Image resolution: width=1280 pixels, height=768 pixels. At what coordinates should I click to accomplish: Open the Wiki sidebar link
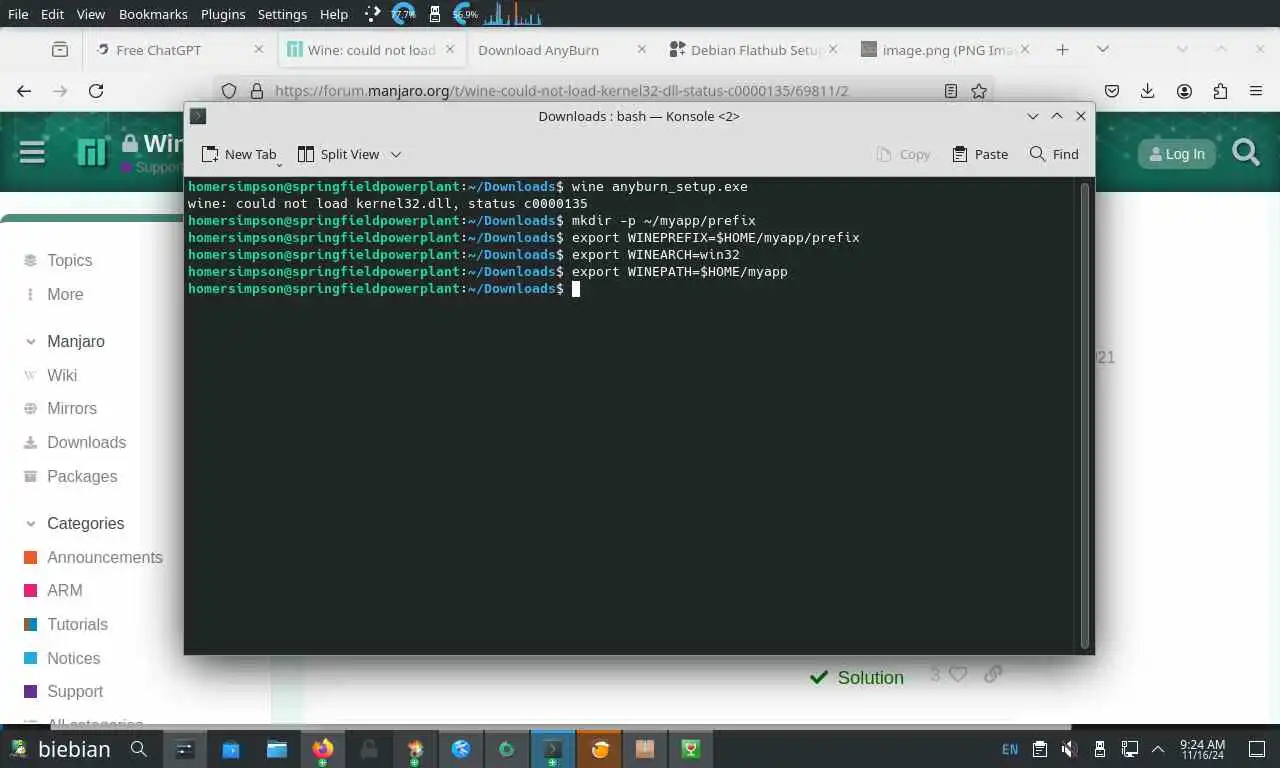(62, 375)
